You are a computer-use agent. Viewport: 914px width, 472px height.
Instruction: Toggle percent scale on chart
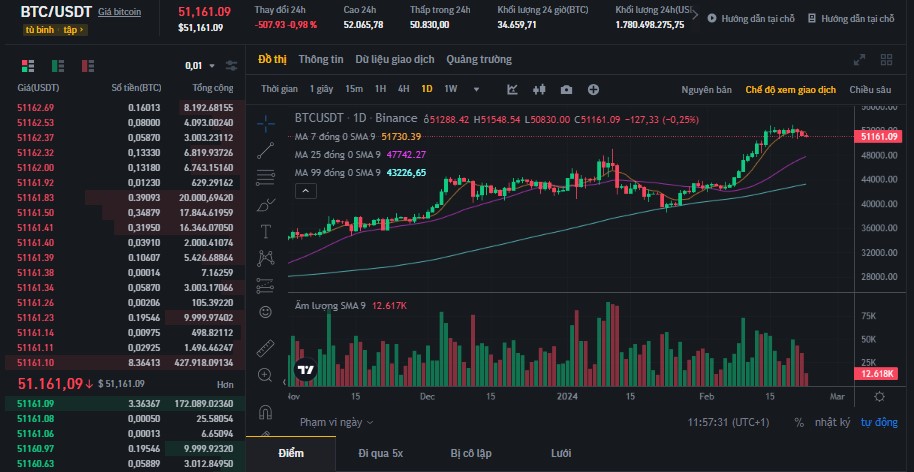click(799, 422)
